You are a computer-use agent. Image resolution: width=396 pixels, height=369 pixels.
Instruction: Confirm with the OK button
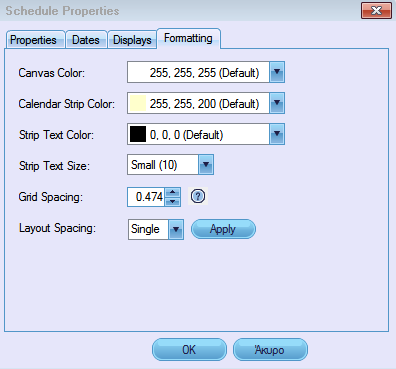click(x=189, y=350)
